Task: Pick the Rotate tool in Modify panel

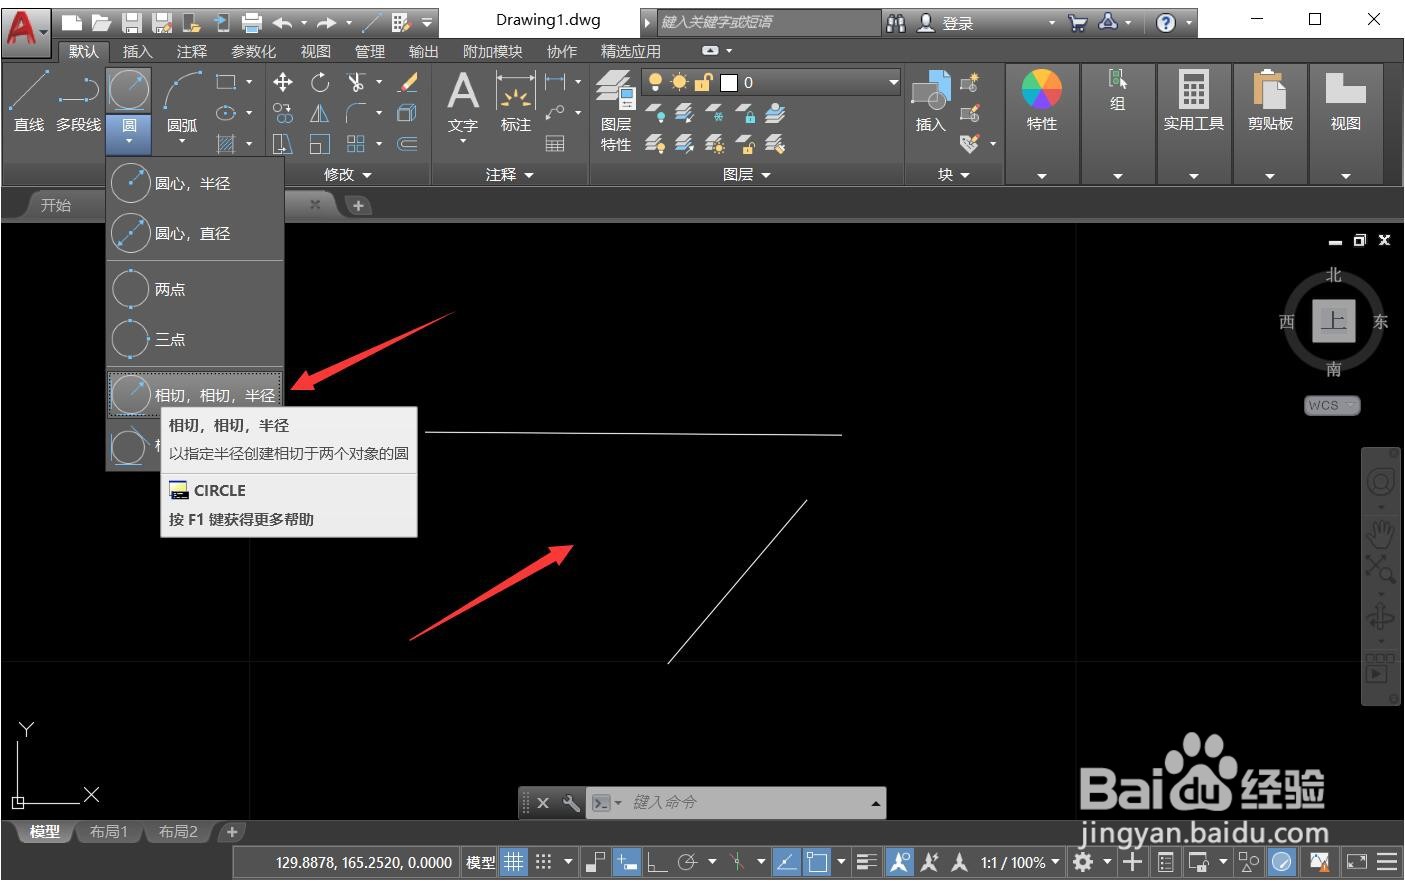Action: [319, 82]
